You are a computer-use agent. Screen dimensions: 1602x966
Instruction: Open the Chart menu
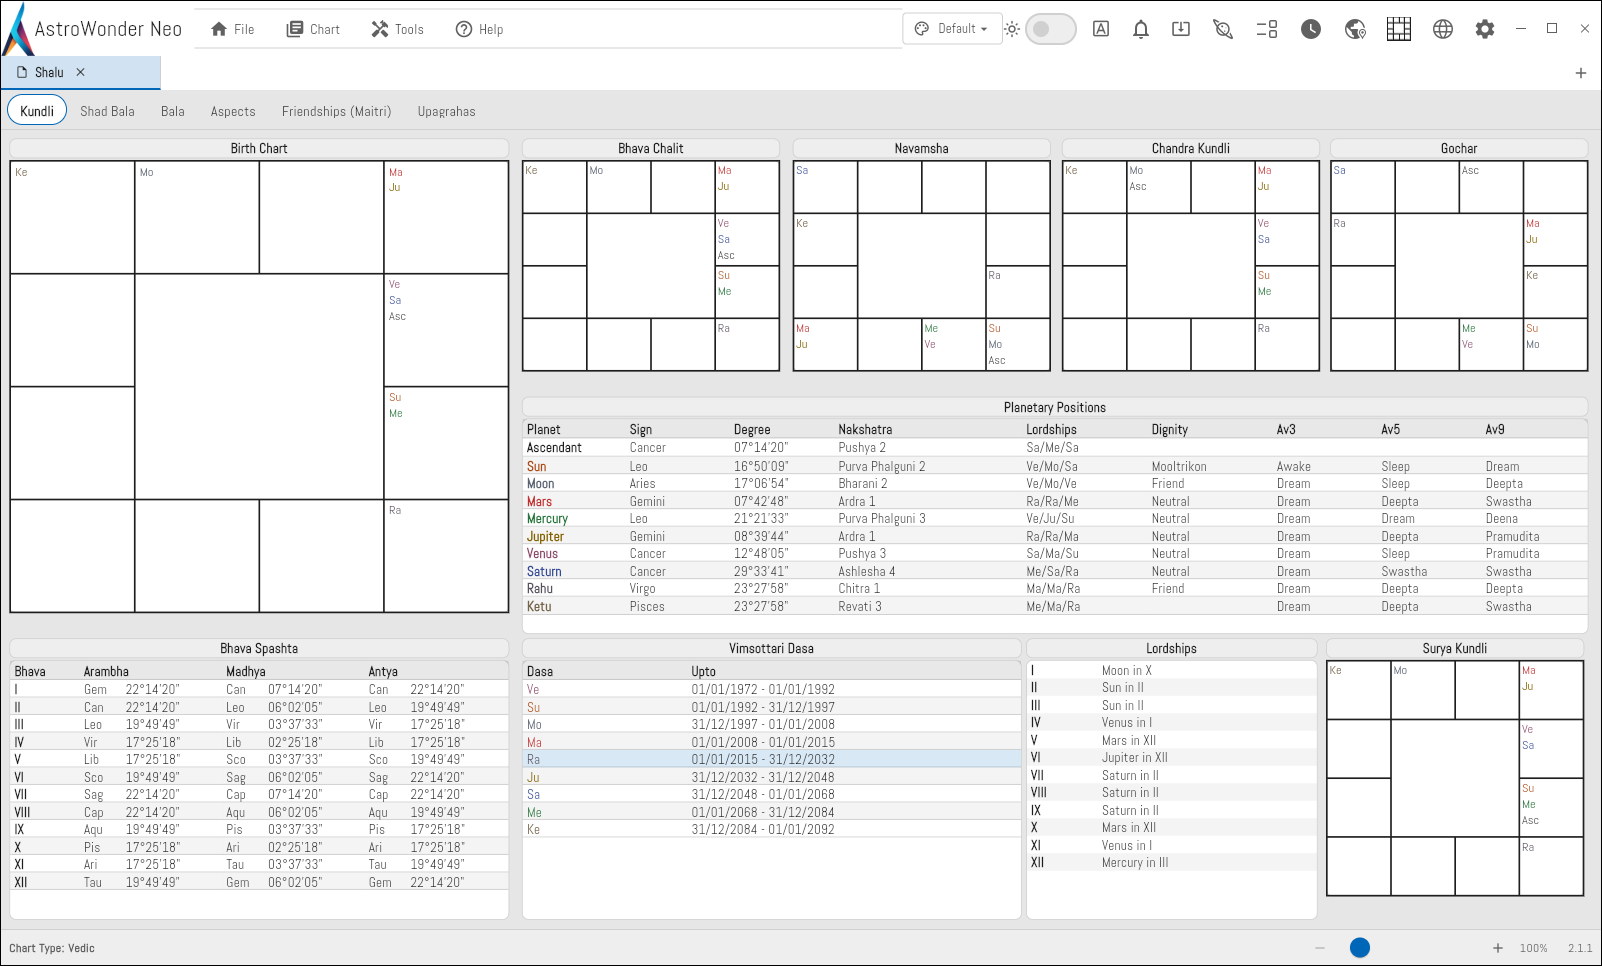pyautogui.click(x=313, y=29)
